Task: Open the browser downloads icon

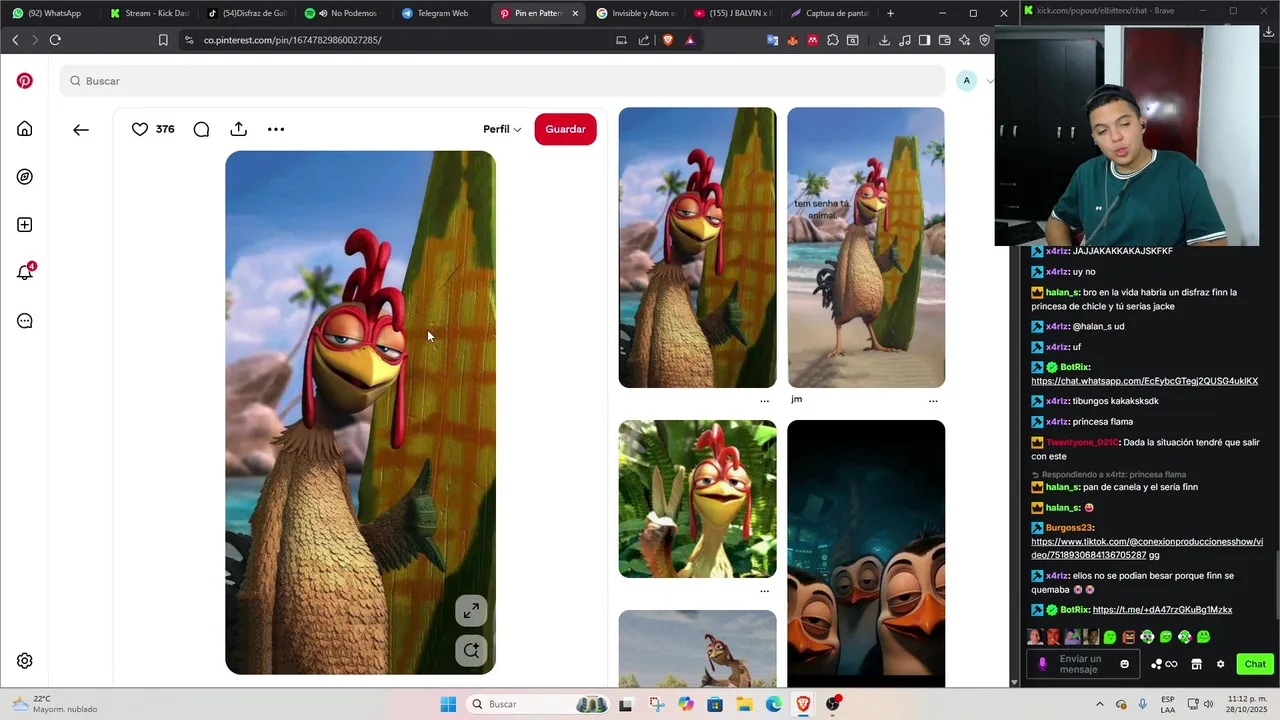Action: (x=884, y=40)
